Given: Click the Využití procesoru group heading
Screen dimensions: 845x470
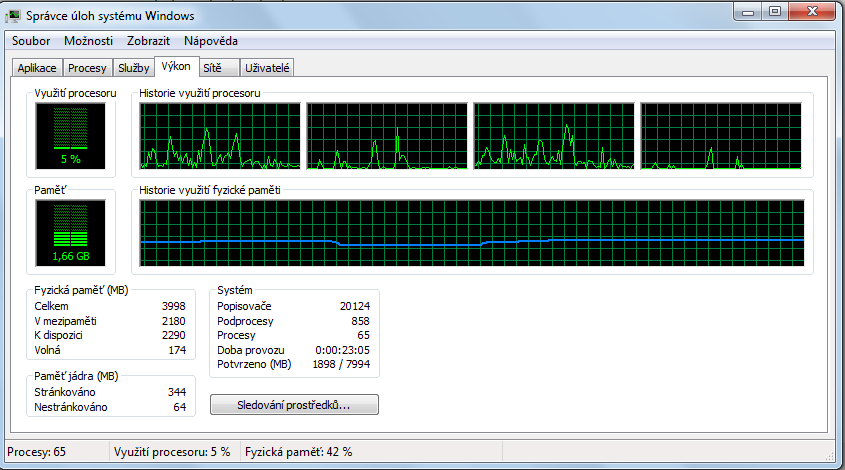Looking at the screenshot, I should pyautogui.click(x=75, y=93).
